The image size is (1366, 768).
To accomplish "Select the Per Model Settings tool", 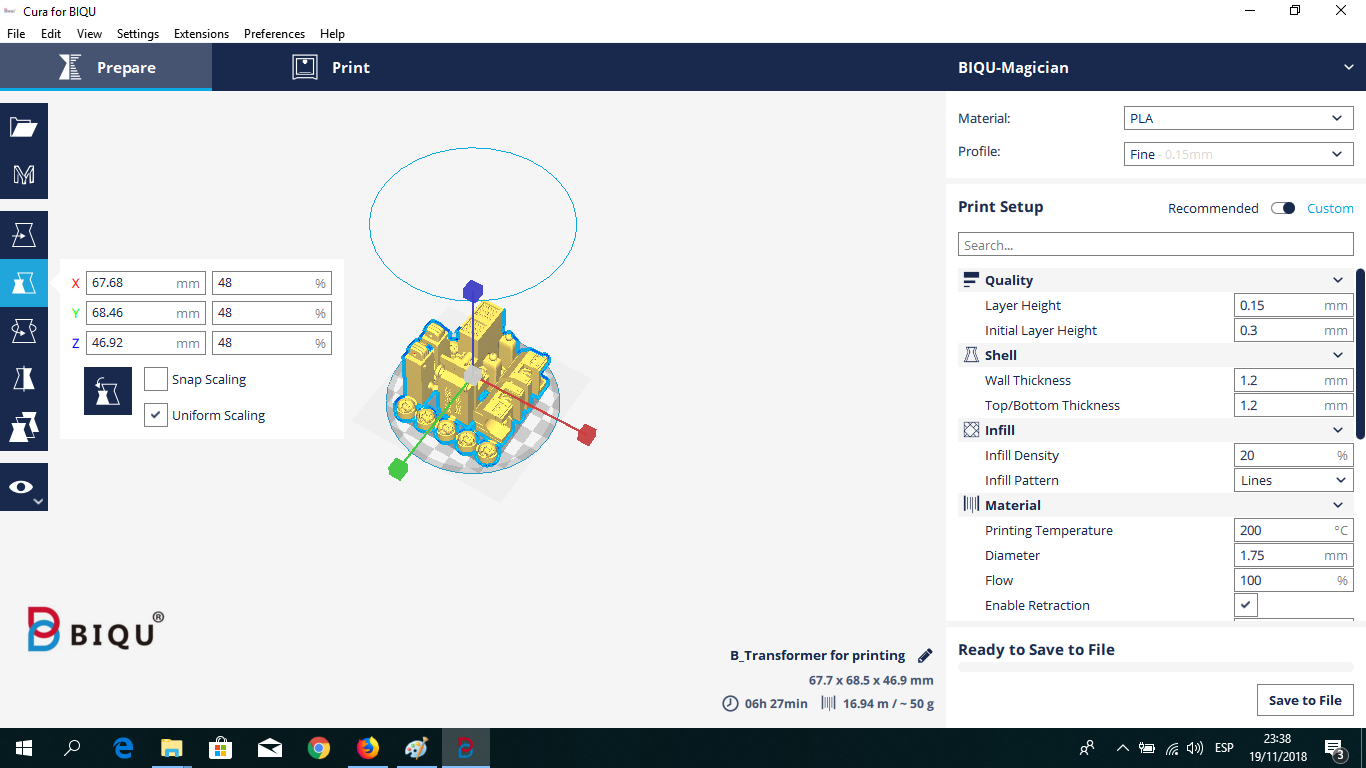I will tap(24, 427).
